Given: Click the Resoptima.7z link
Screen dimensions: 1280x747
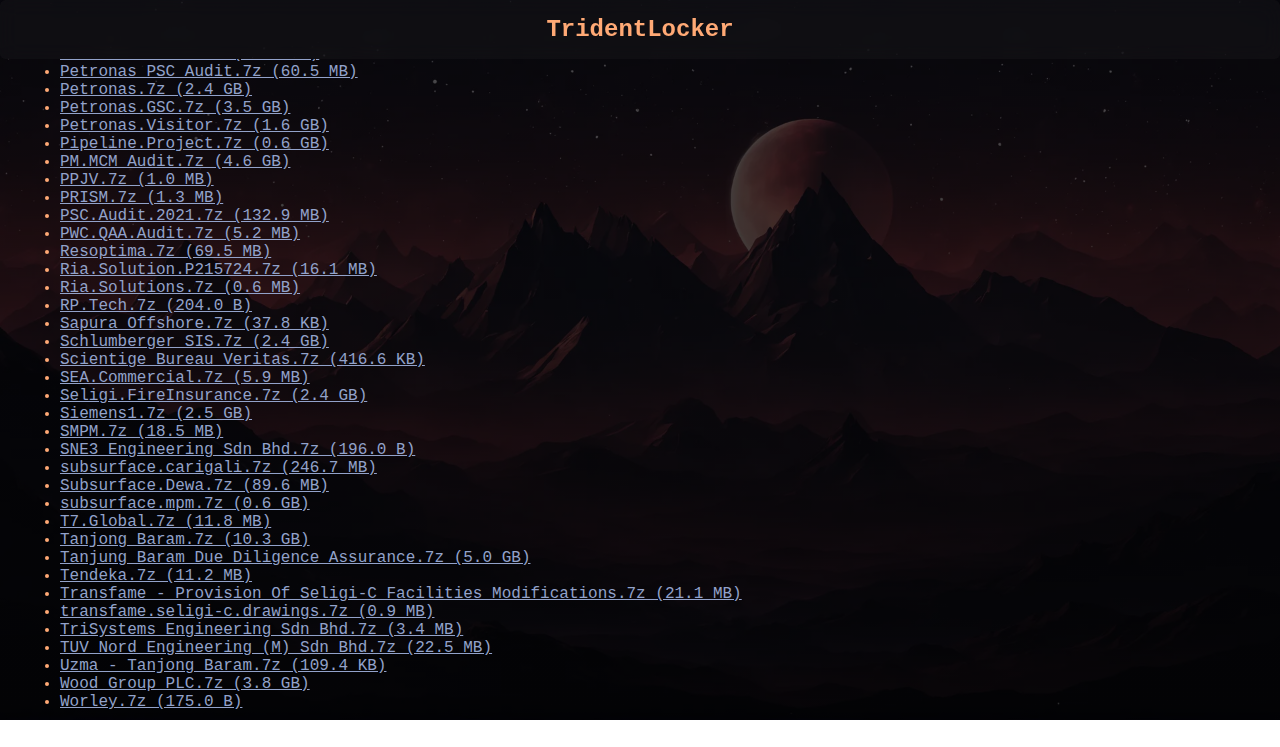Looking at the screenshot, I should click(165, 252).
